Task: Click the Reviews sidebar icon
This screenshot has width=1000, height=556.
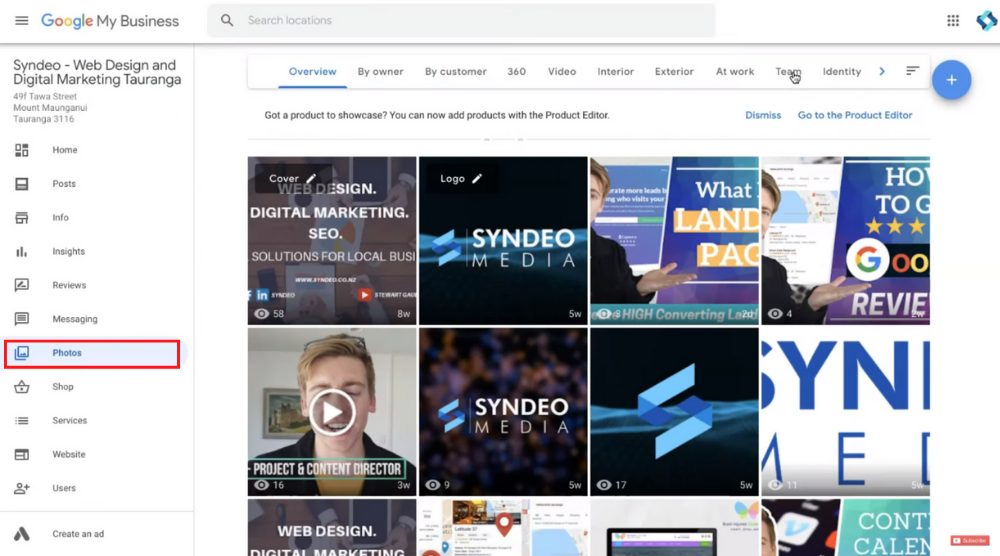Action: click(x=22, y=285)
